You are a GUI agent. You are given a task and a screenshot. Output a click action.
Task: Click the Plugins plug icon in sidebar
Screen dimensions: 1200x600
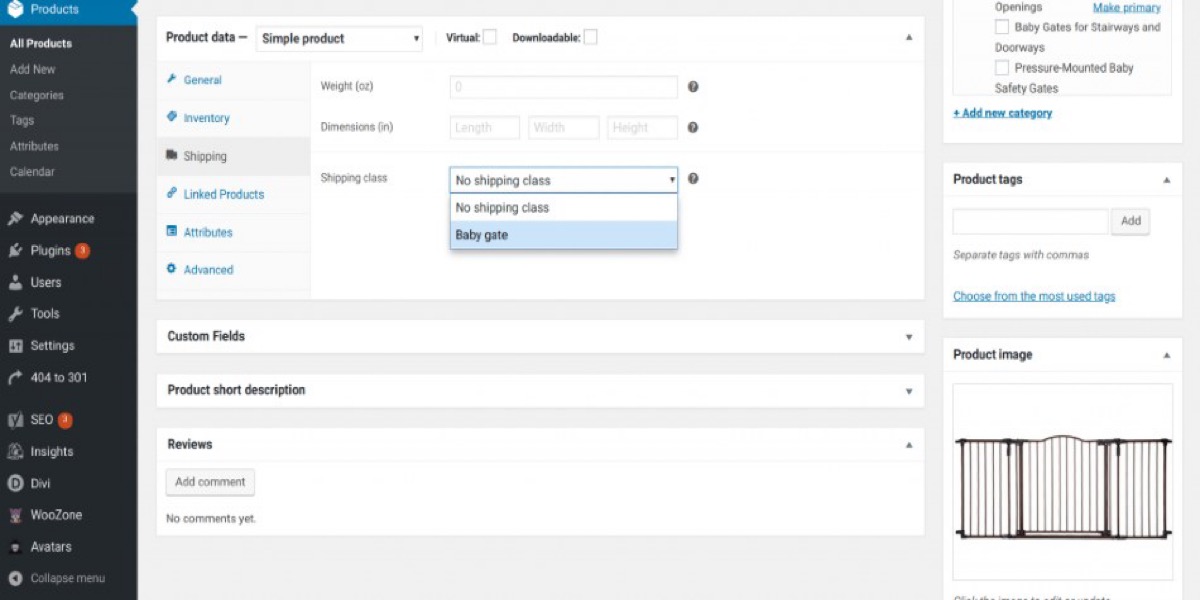(15, 251)
